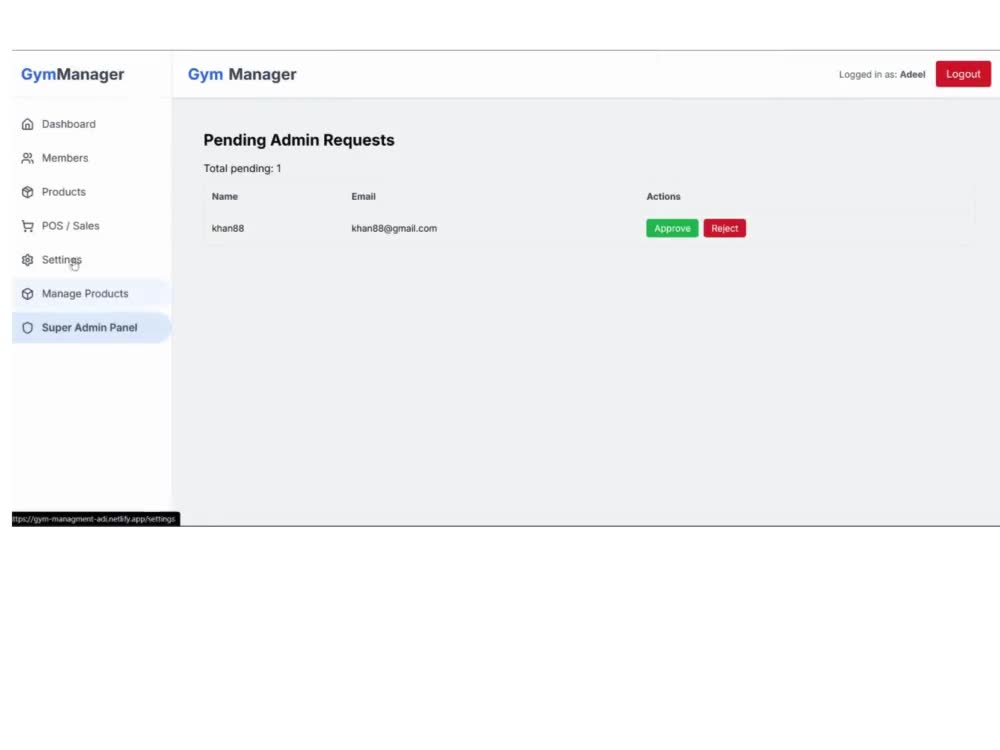1000x750 pixels.
Task: Click the POS / Sales cart icon
Action: [27, 226]
